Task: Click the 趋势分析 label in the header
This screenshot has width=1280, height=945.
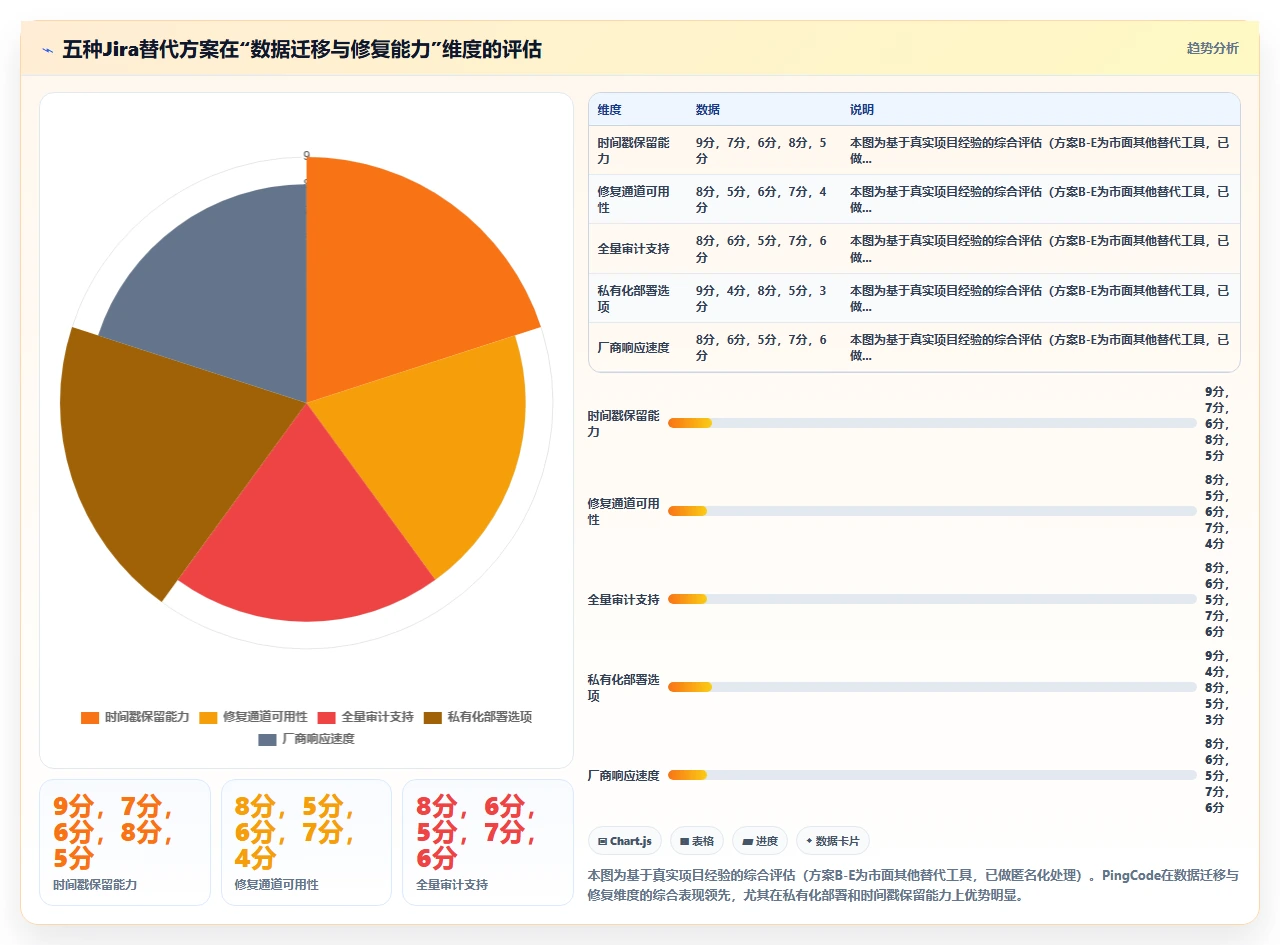Action: click(1212, 48)
